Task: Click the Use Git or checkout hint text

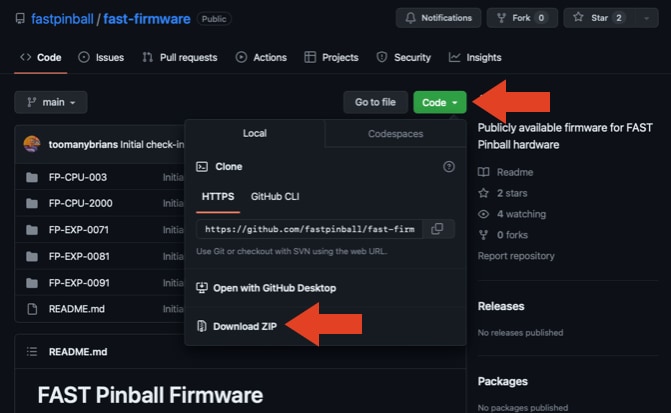Action: (291, 251)
